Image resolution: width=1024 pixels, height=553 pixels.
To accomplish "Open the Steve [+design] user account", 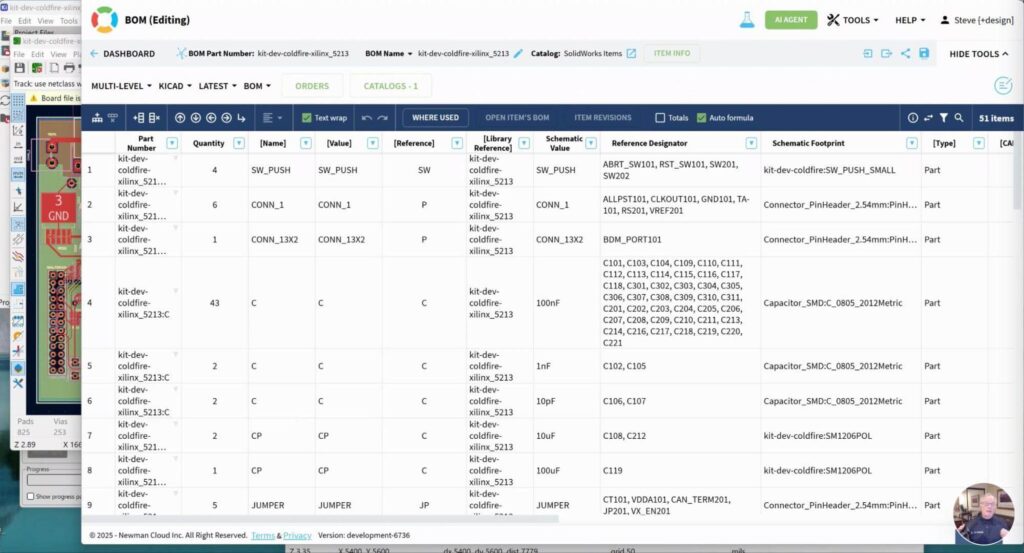I will [977, 20].
